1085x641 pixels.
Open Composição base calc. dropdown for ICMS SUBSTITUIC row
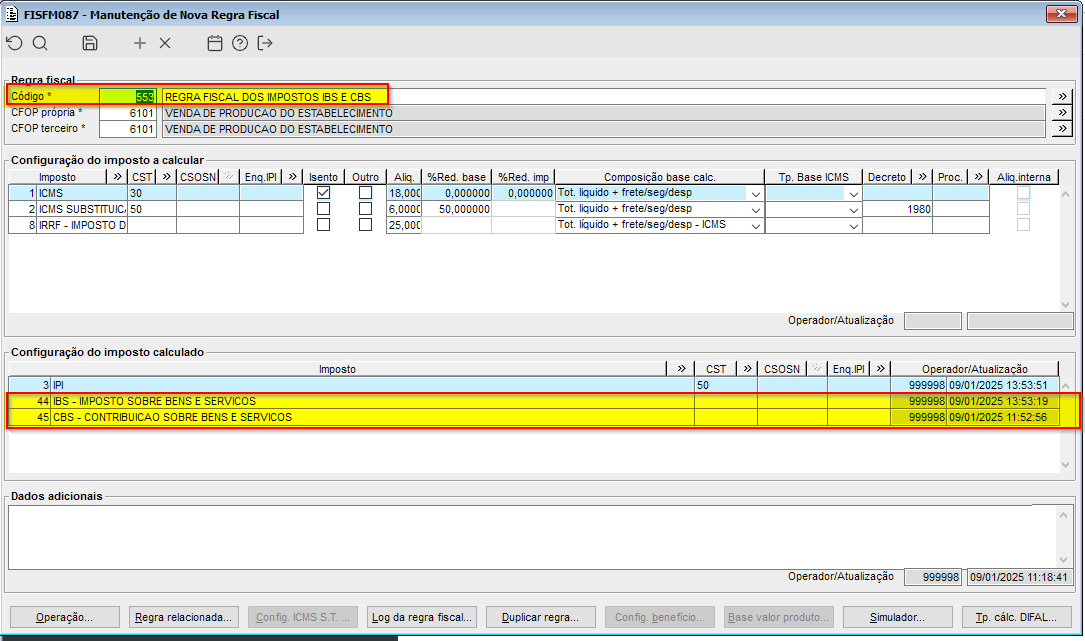[x=756, y=209]
